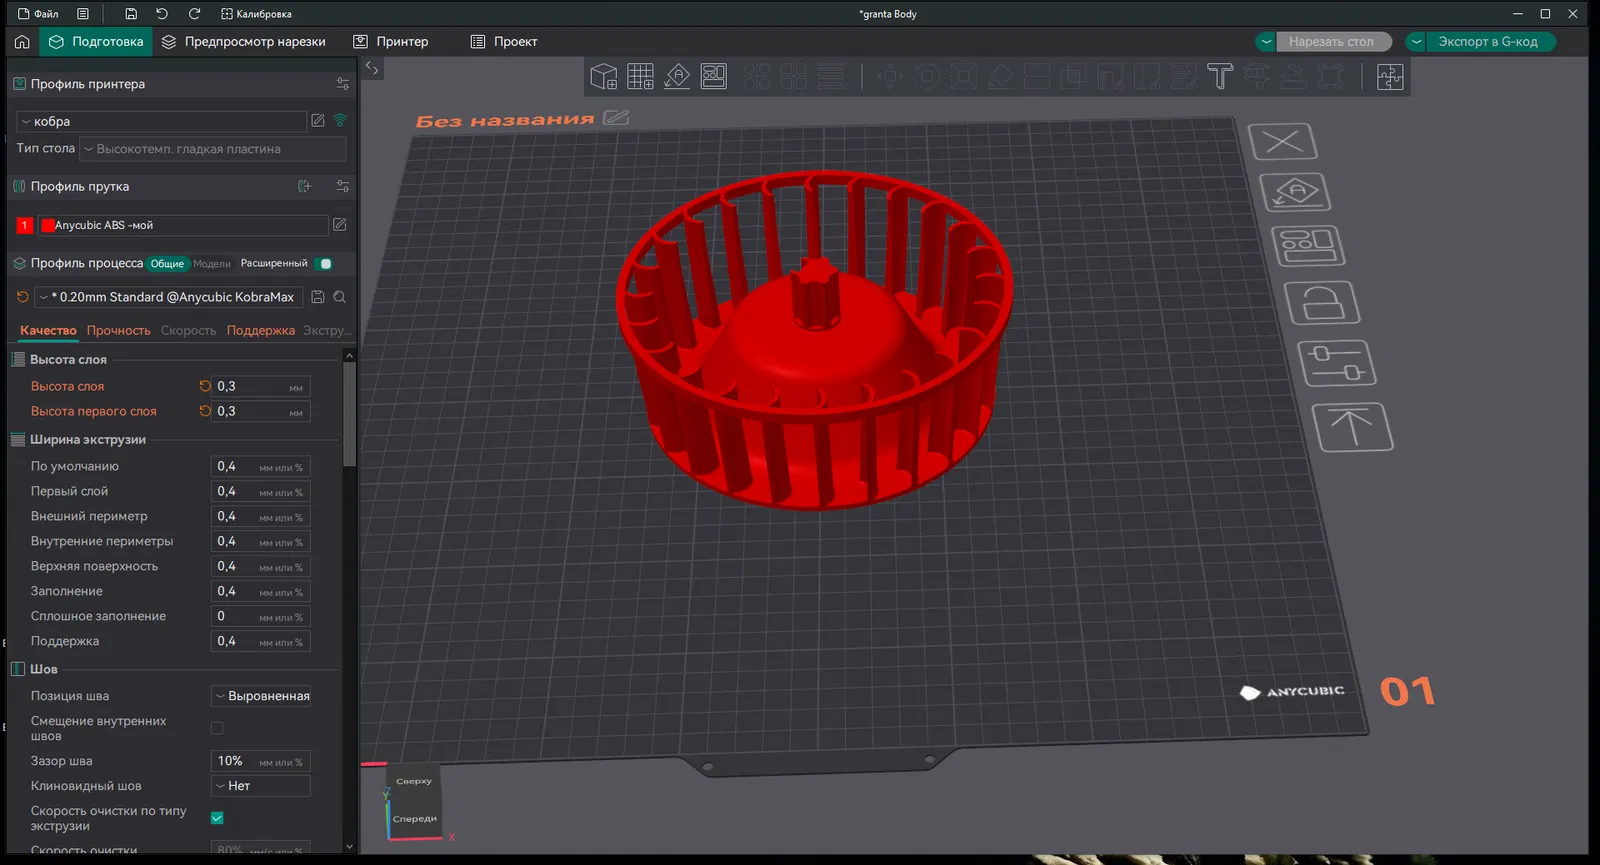Open the кобра printer dropdown

[162, 121]
